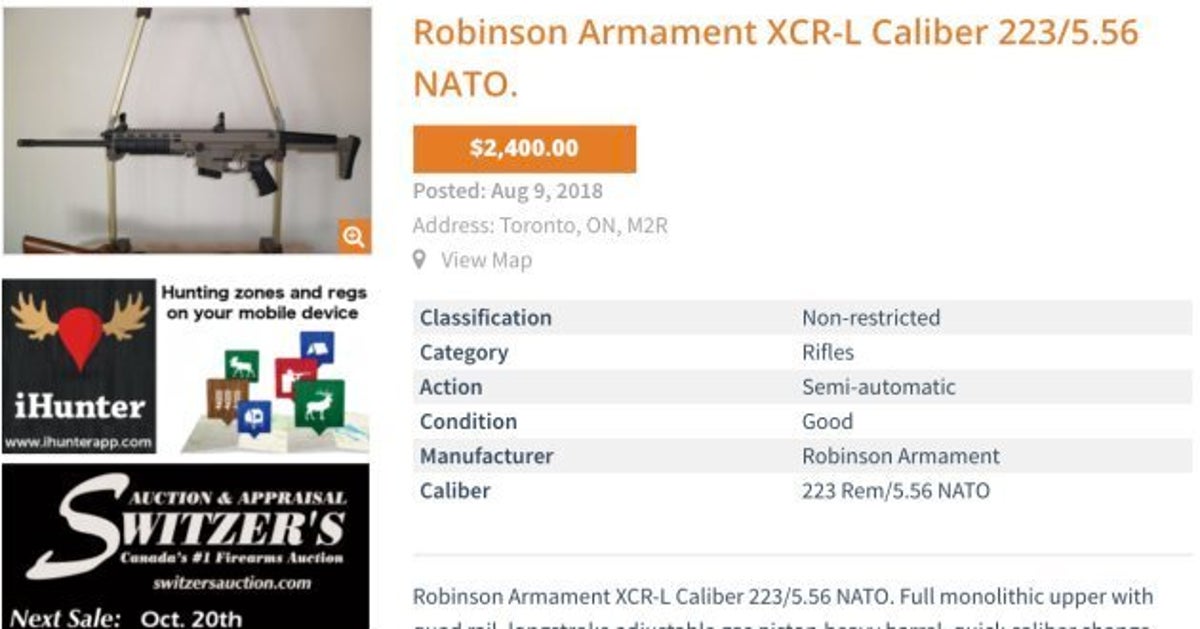Click the magnifier zoom icon on rifle photo
Viewport: 1200px width, 629px height.
coord(354,237)
